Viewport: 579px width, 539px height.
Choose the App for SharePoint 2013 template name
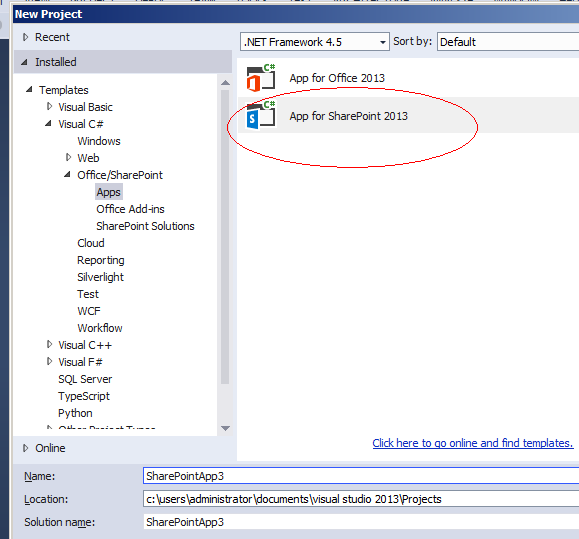click(x=349, y=116)
